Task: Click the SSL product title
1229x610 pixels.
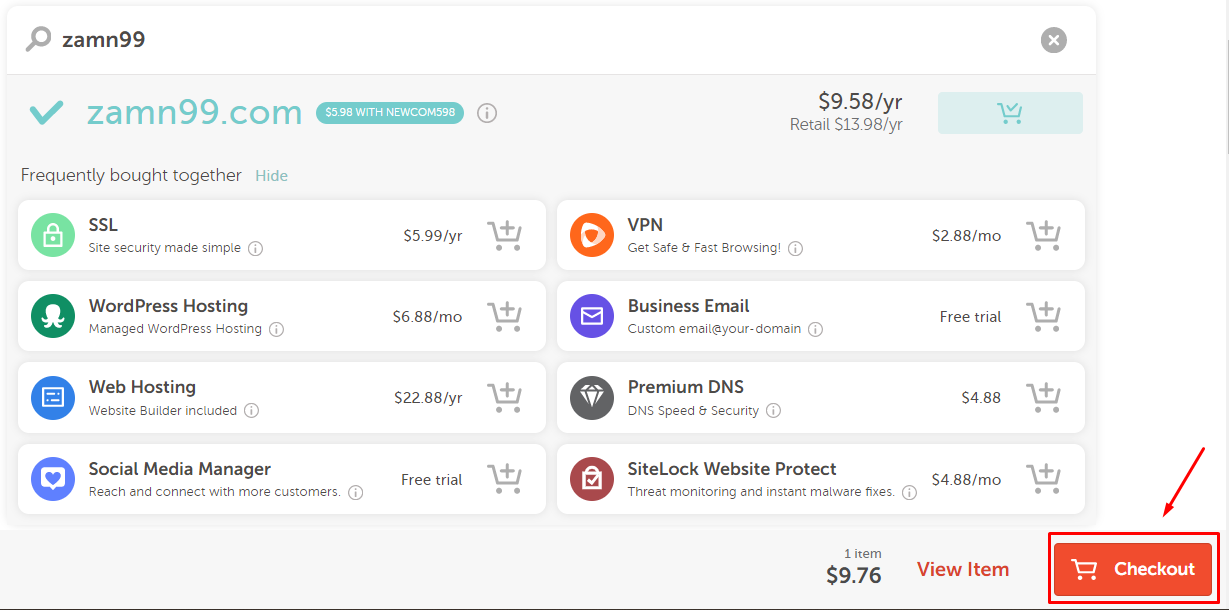Action: coord(103,225)
